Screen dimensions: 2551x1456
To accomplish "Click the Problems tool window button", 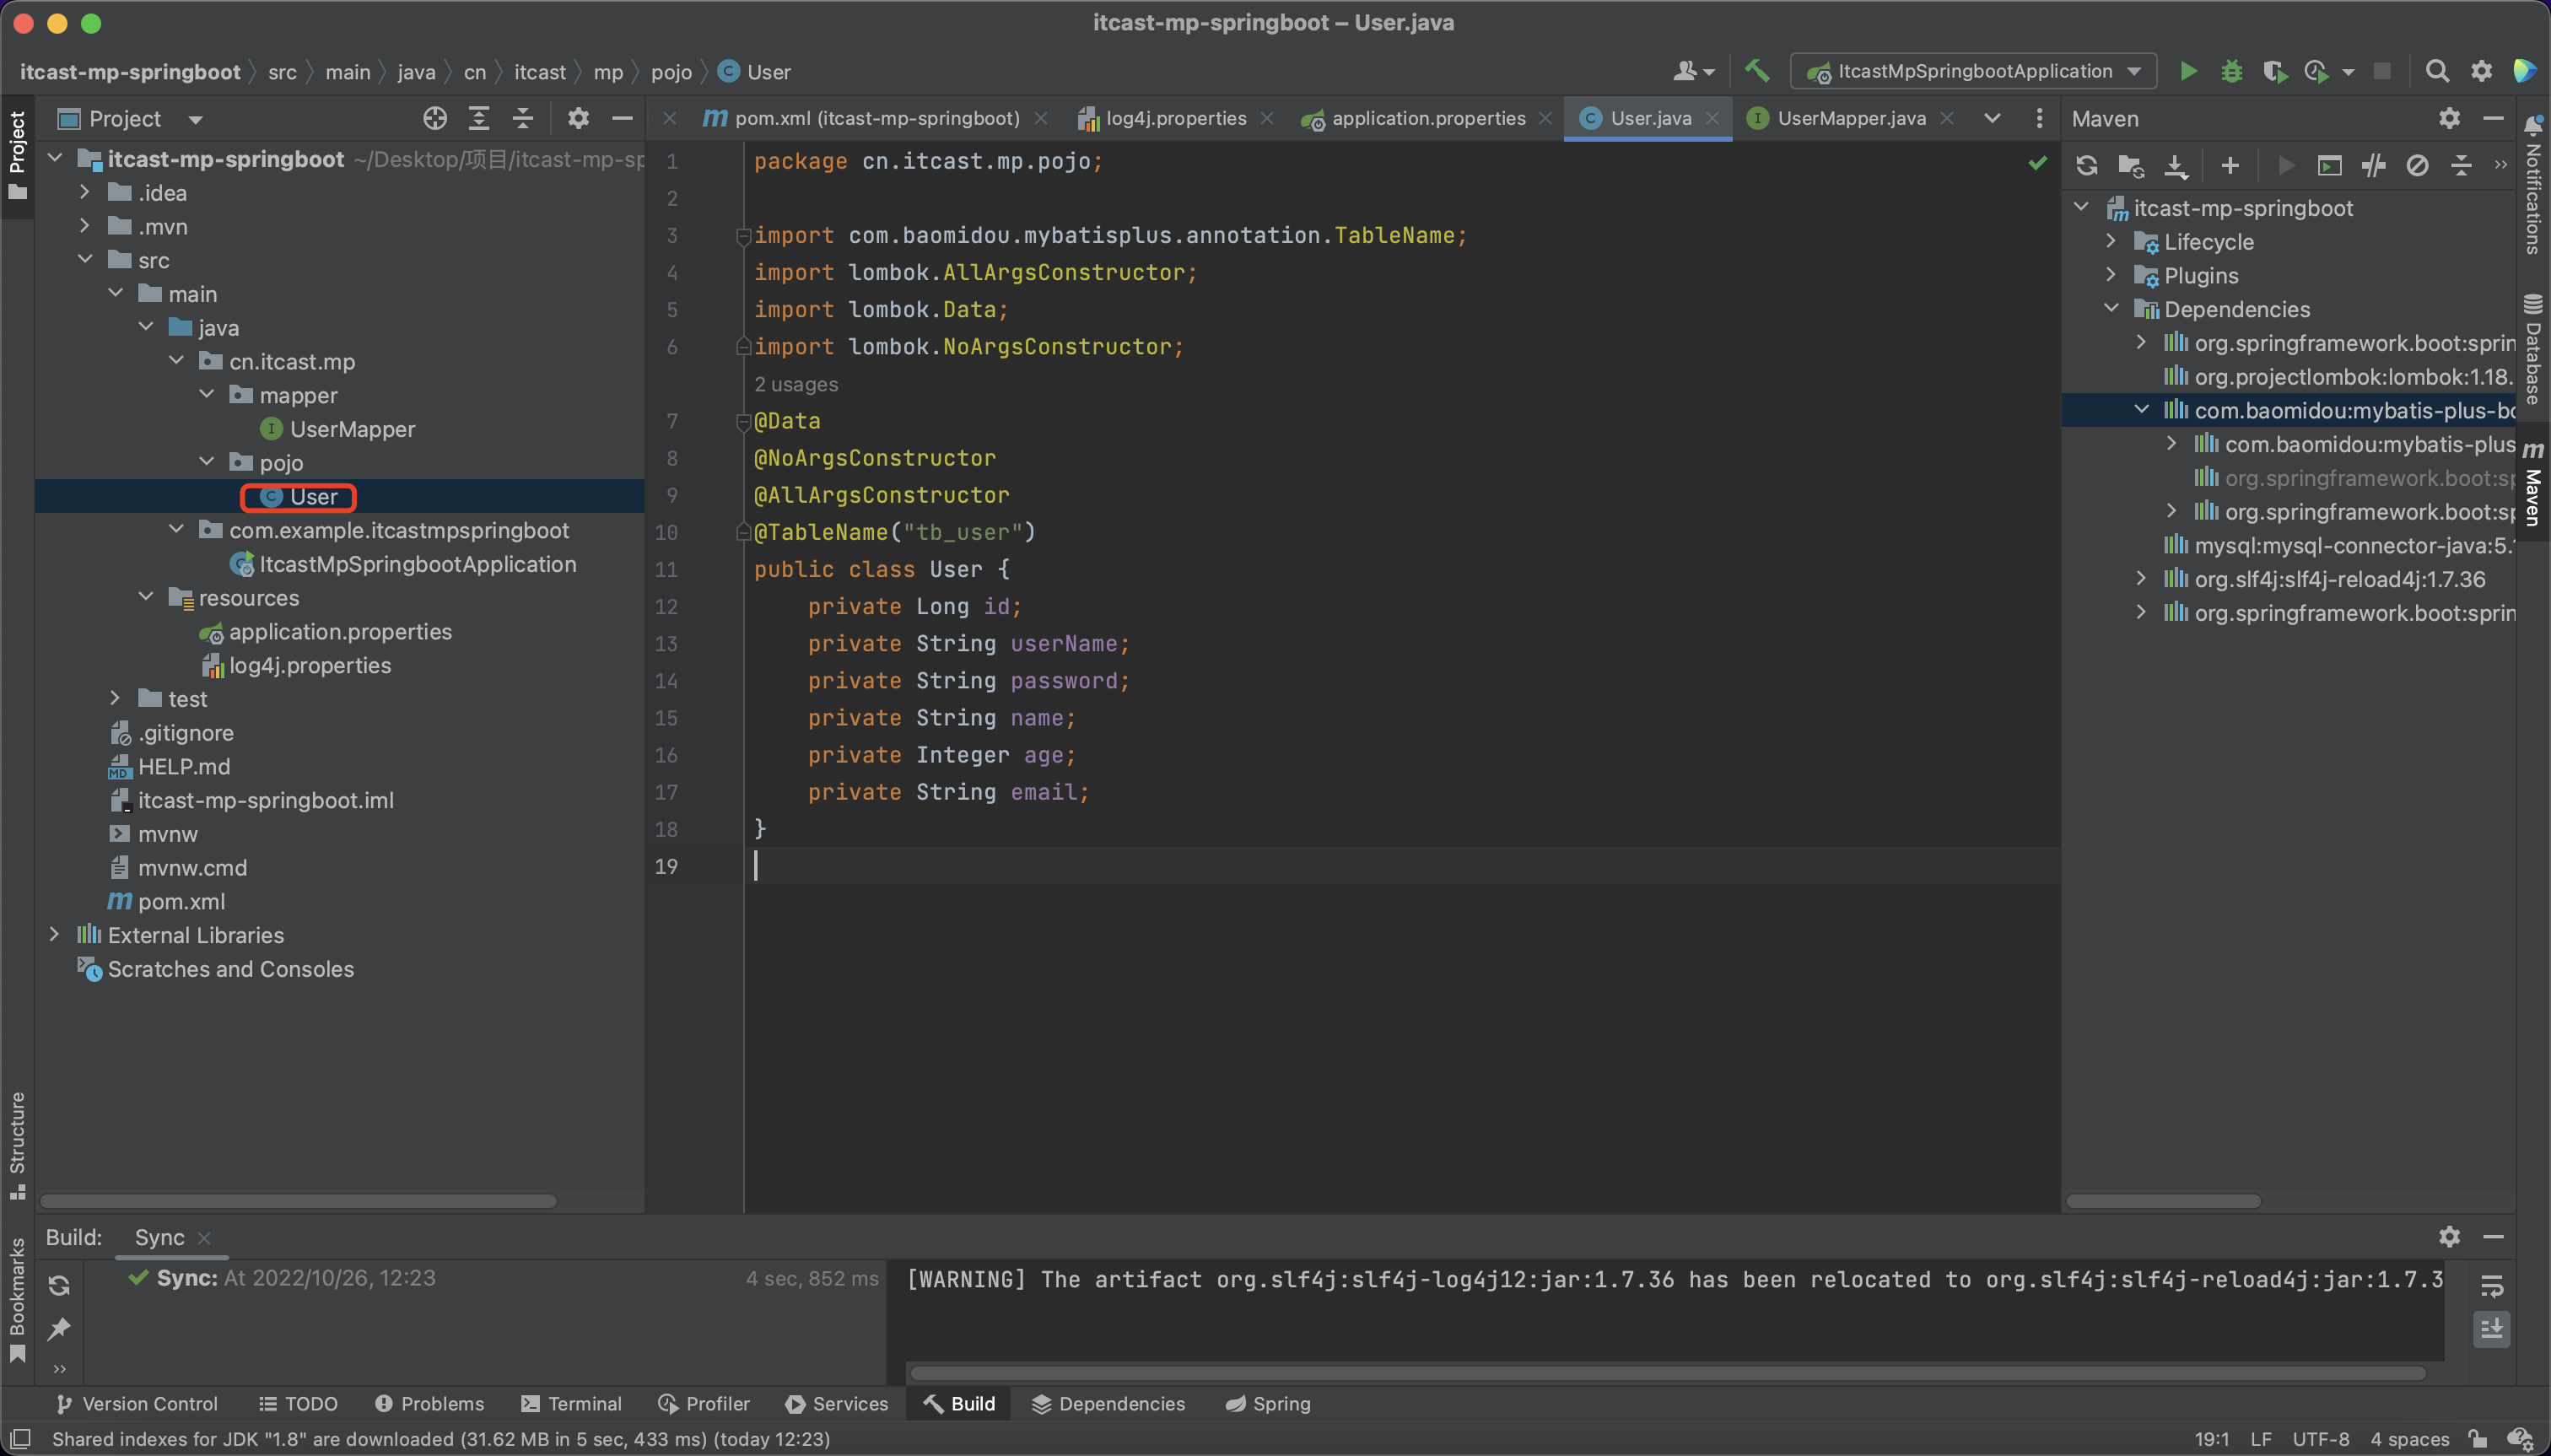I will [x=429, y=1403].
